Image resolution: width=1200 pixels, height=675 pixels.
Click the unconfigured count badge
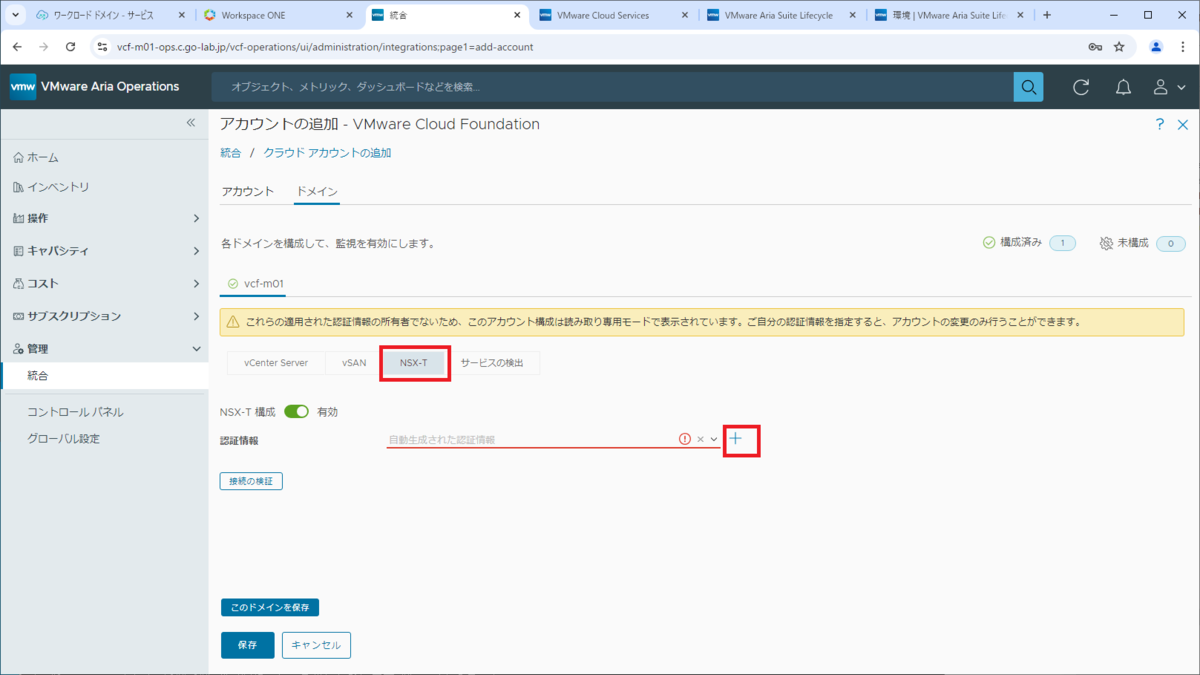(x=1170, y=243)
